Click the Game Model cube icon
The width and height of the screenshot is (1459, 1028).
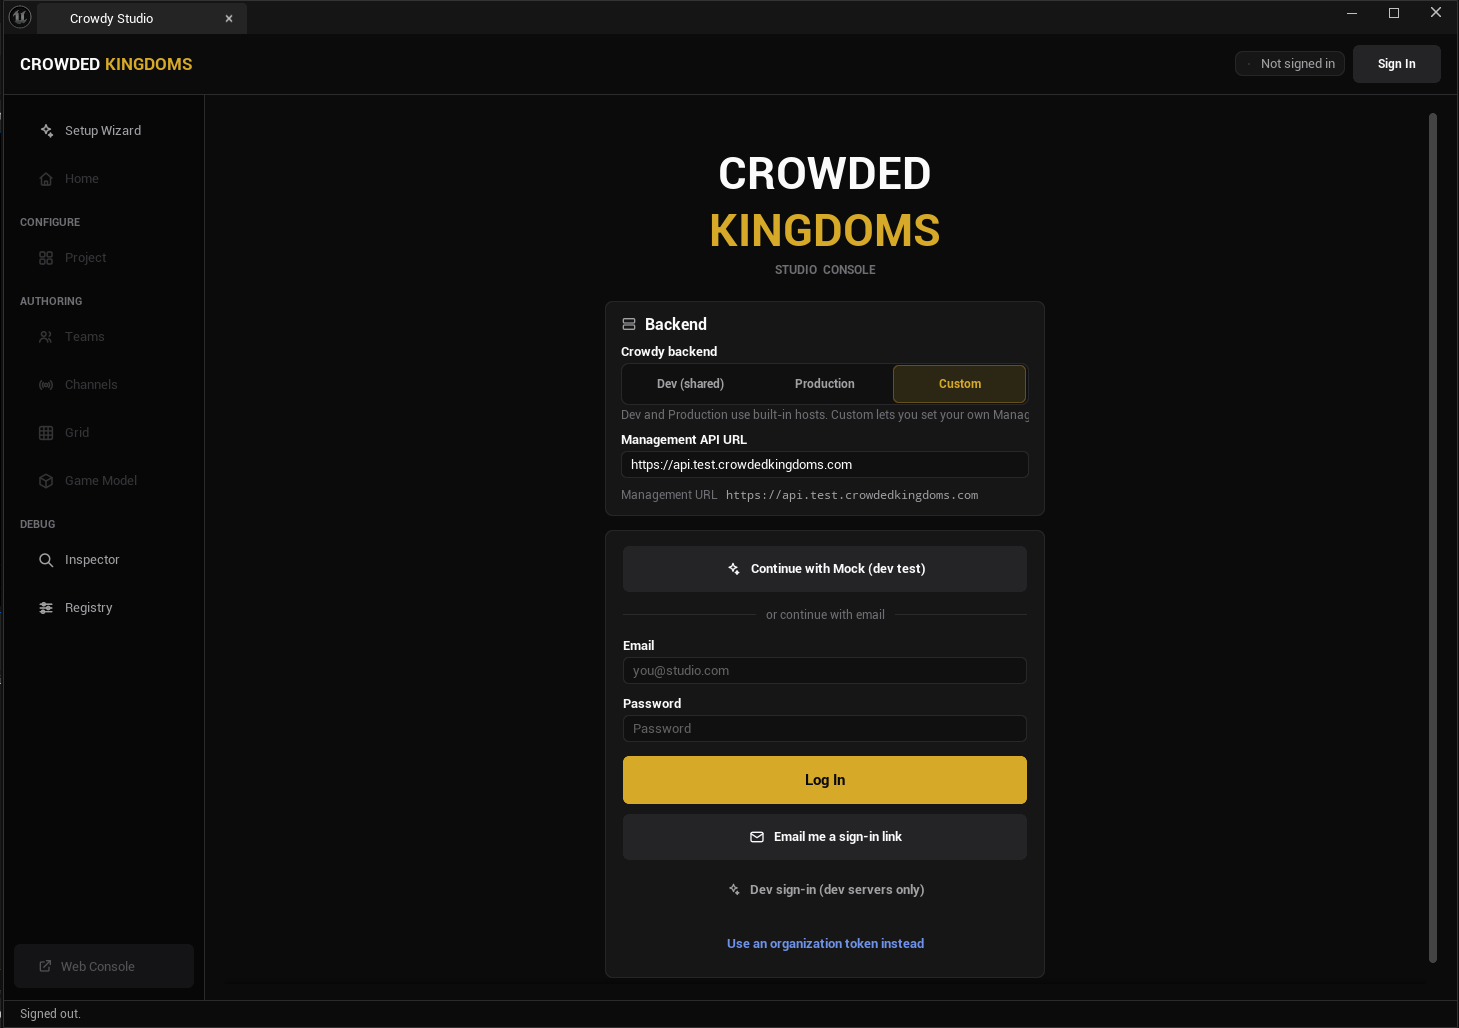pos(46,481)
